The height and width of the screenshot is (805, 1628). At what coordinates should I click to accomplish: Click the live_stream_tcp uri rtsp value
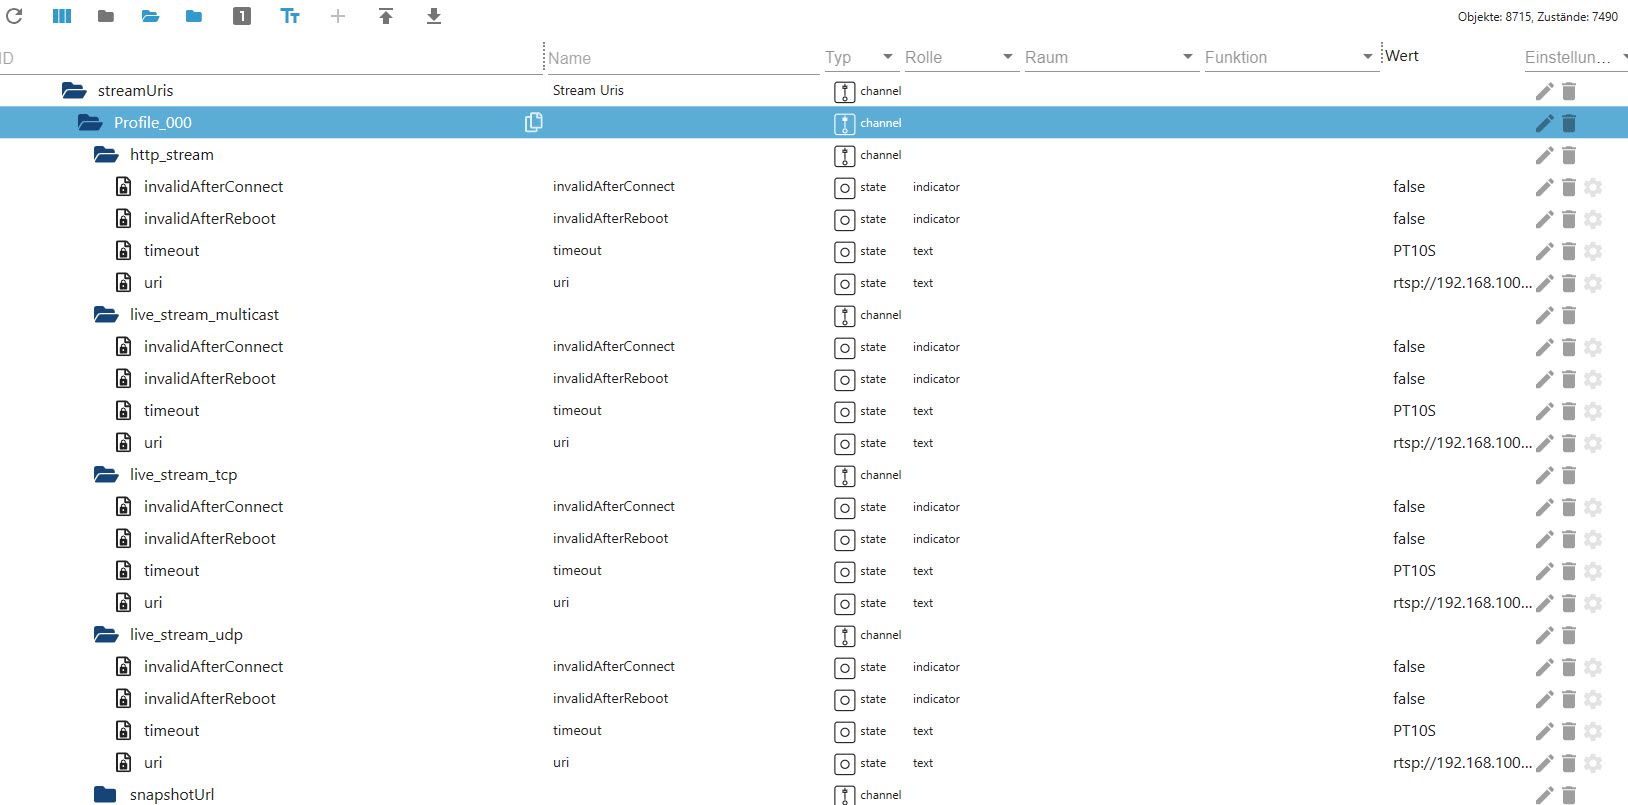tap(1462, 602)
